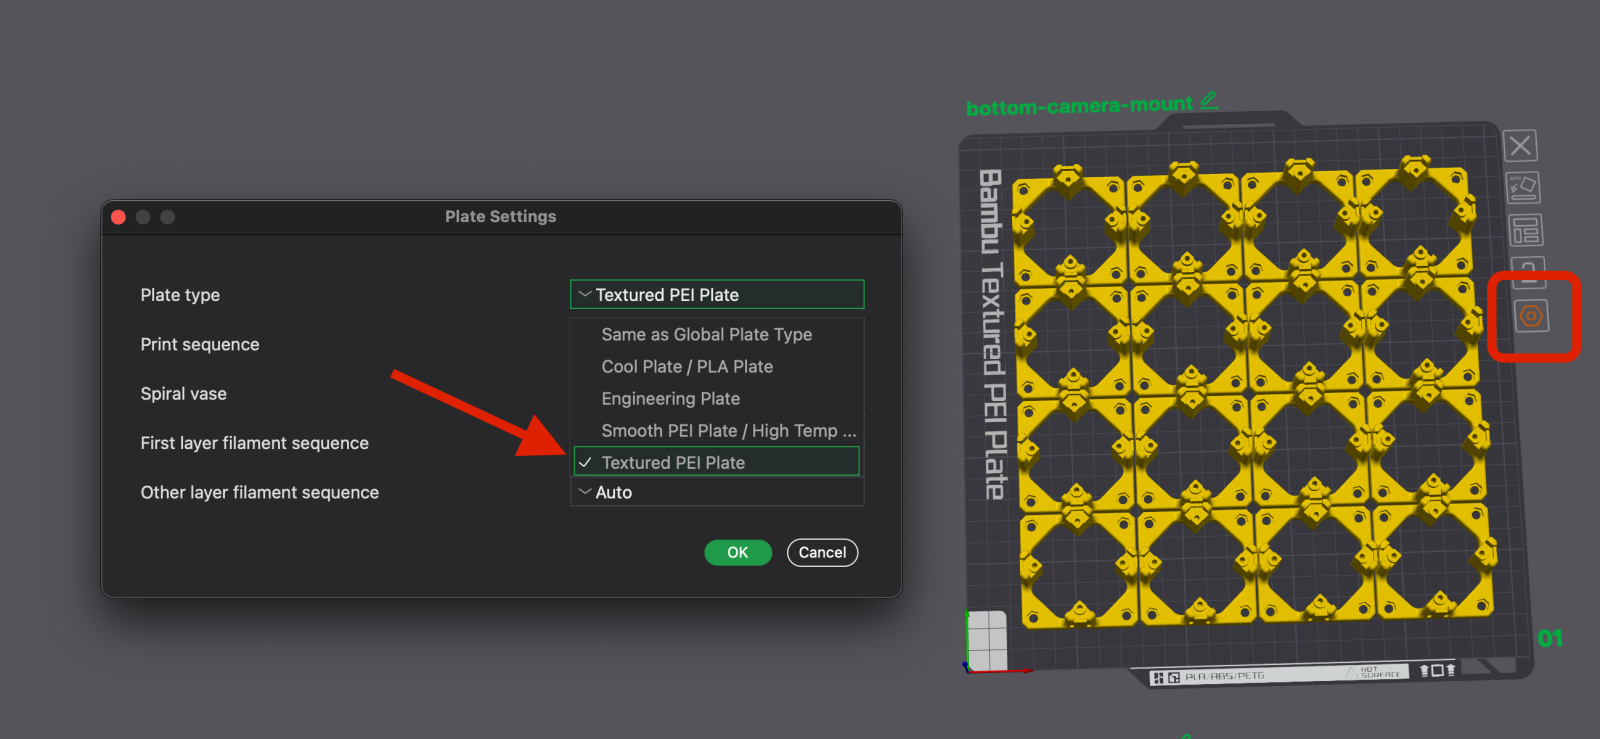Click the pencil icon to edit the plate name
Screen dimensions: 1600x739
click(x=1209, y=100)
